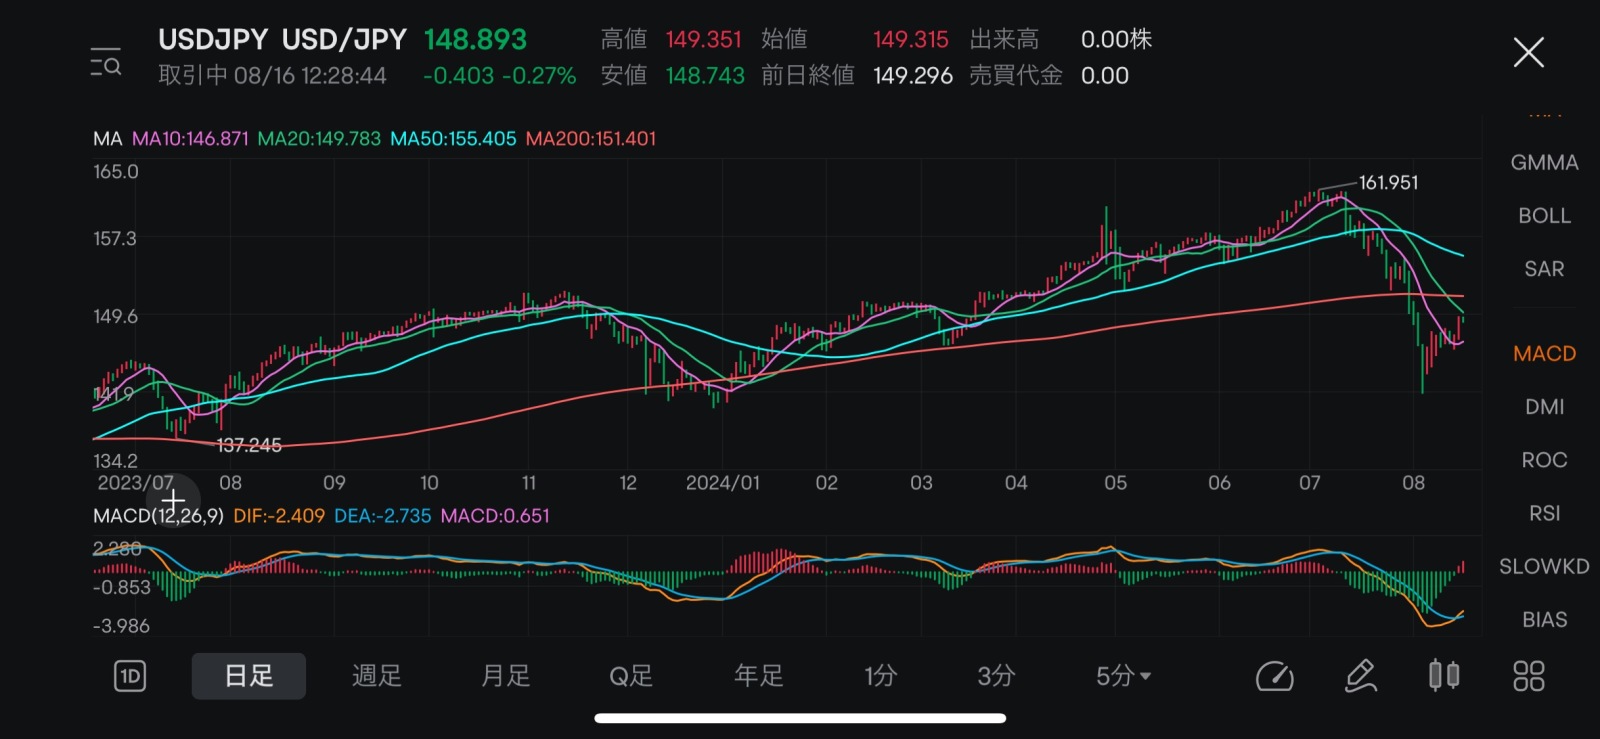Click the 高値 149.351 value
This screenshot has height=739, width=1600.
pyautogui.click(x=704, y=39)
